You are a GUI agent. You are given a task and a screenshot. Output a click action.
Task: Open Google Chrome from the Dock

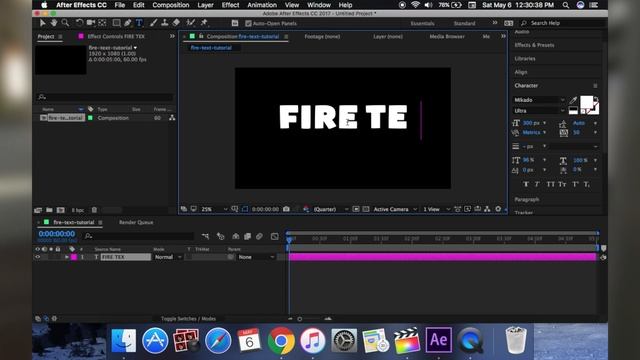pyautogui.click(x=281, y=340)
